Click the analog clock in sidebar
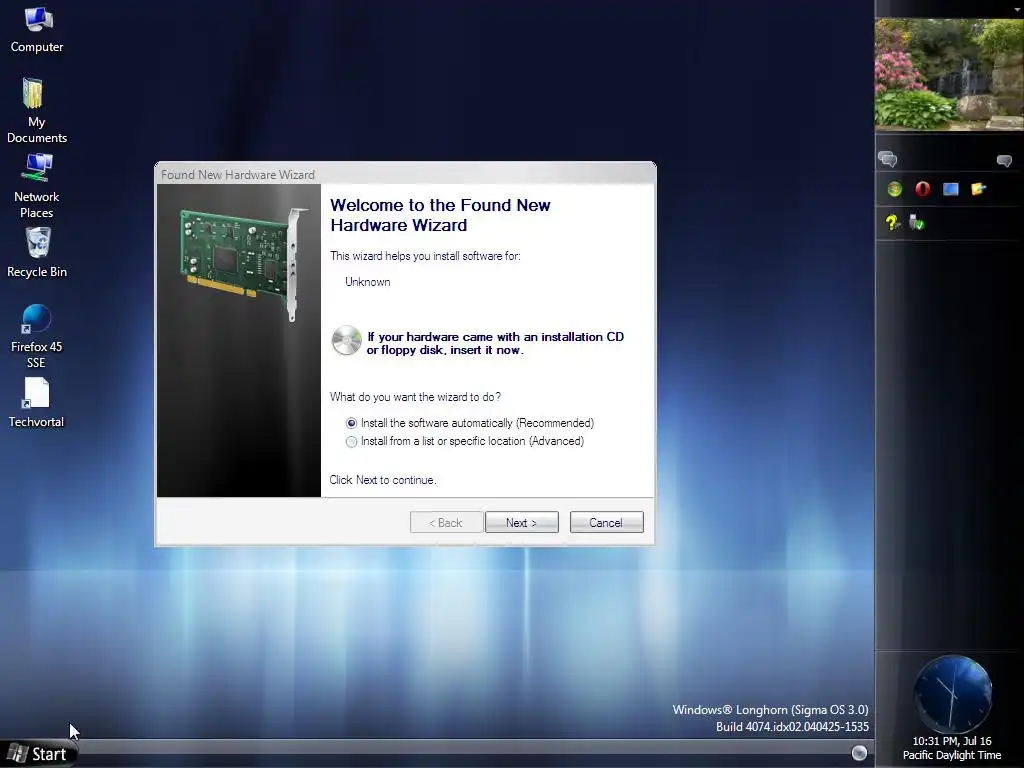 (952, 694)
